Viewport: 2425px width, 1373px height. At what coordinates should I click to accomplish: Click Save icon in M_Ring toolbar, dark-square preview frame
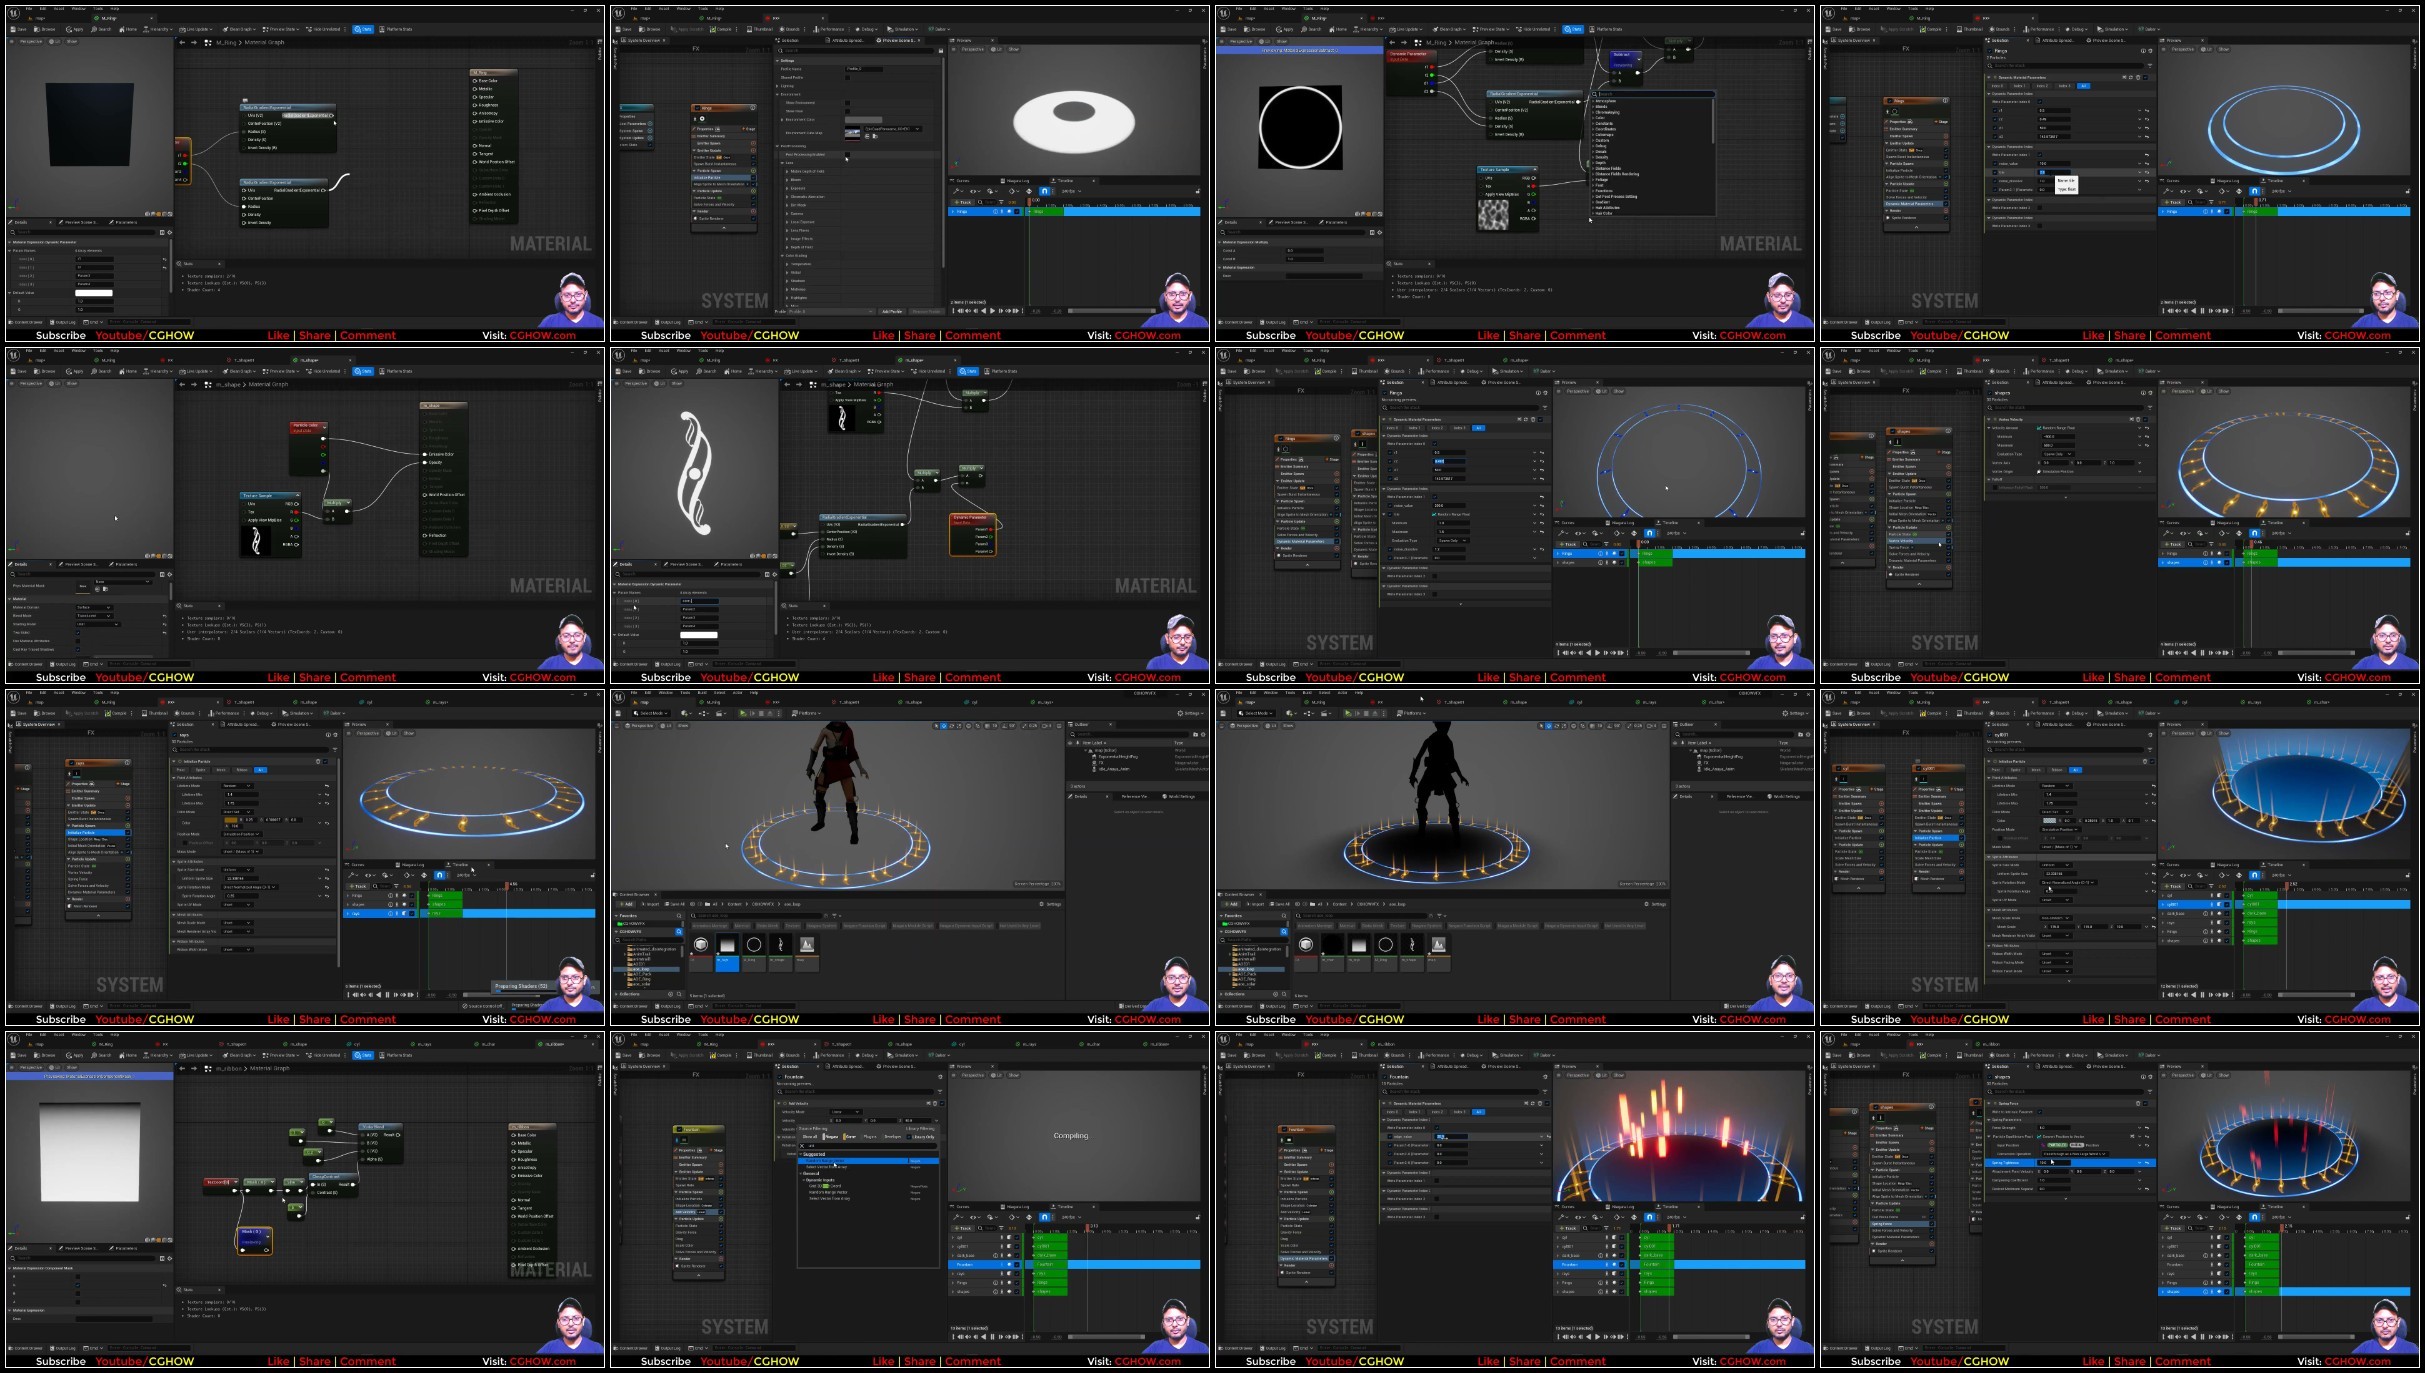coord(13,29)
